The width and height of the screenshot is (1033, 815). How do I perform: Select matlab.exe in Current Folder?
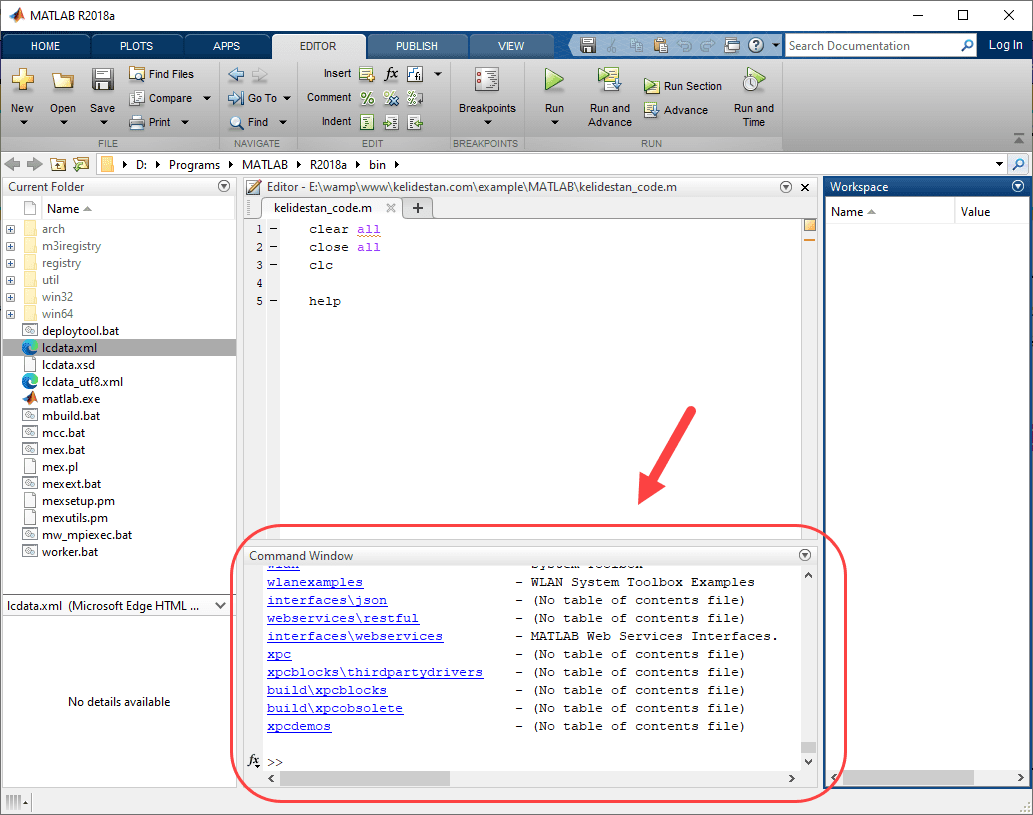[x=71, y=399]
